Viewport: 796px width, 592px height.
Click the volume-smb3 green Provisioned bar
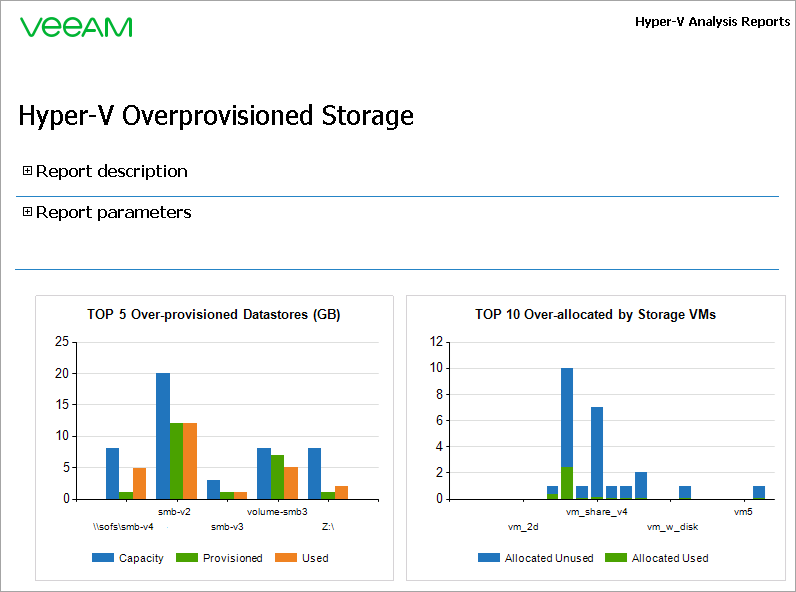click(x=277, y=477)
